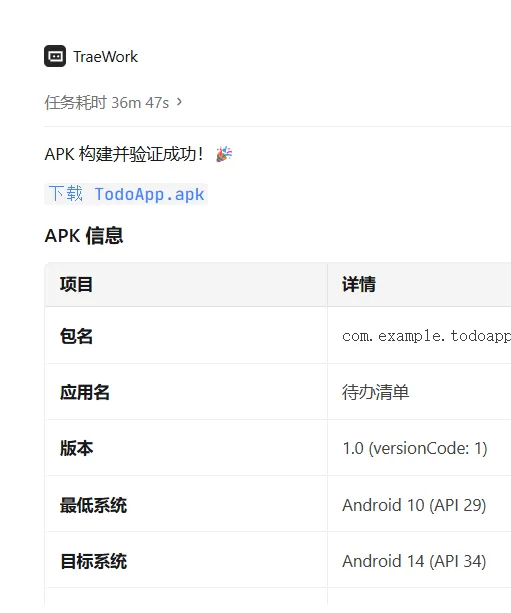
Task: Select the 版本 row label
Action: (x=77, y=448)
